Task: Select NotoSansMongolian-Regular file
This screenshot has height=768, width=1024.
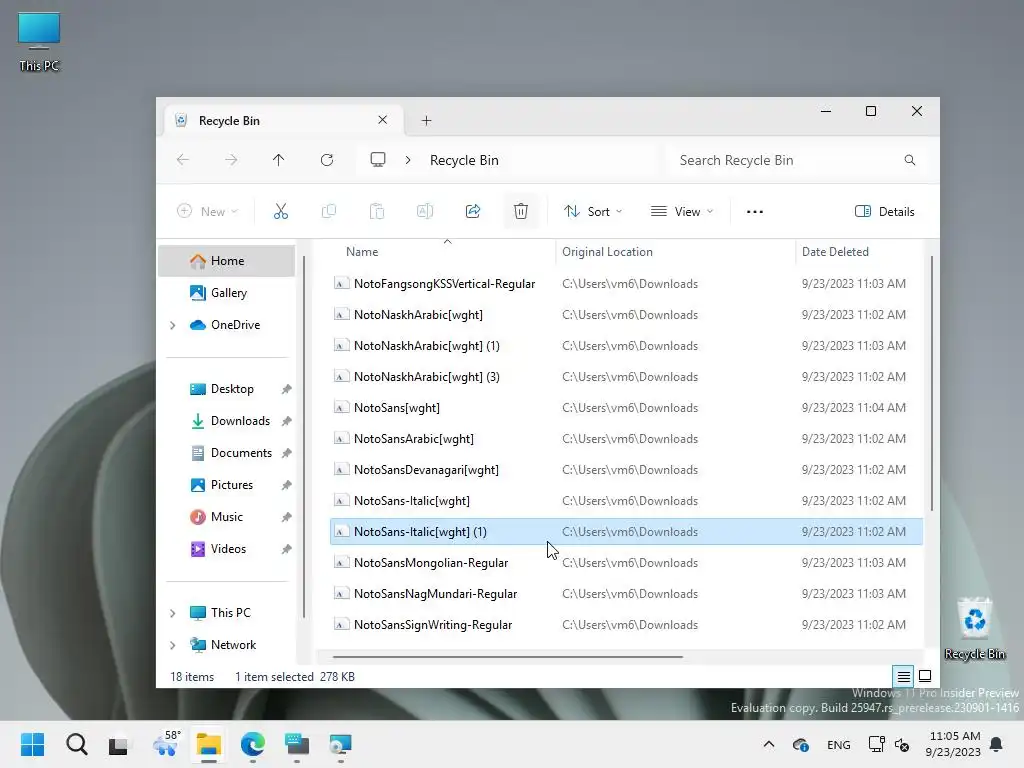Action: (626, 563)
